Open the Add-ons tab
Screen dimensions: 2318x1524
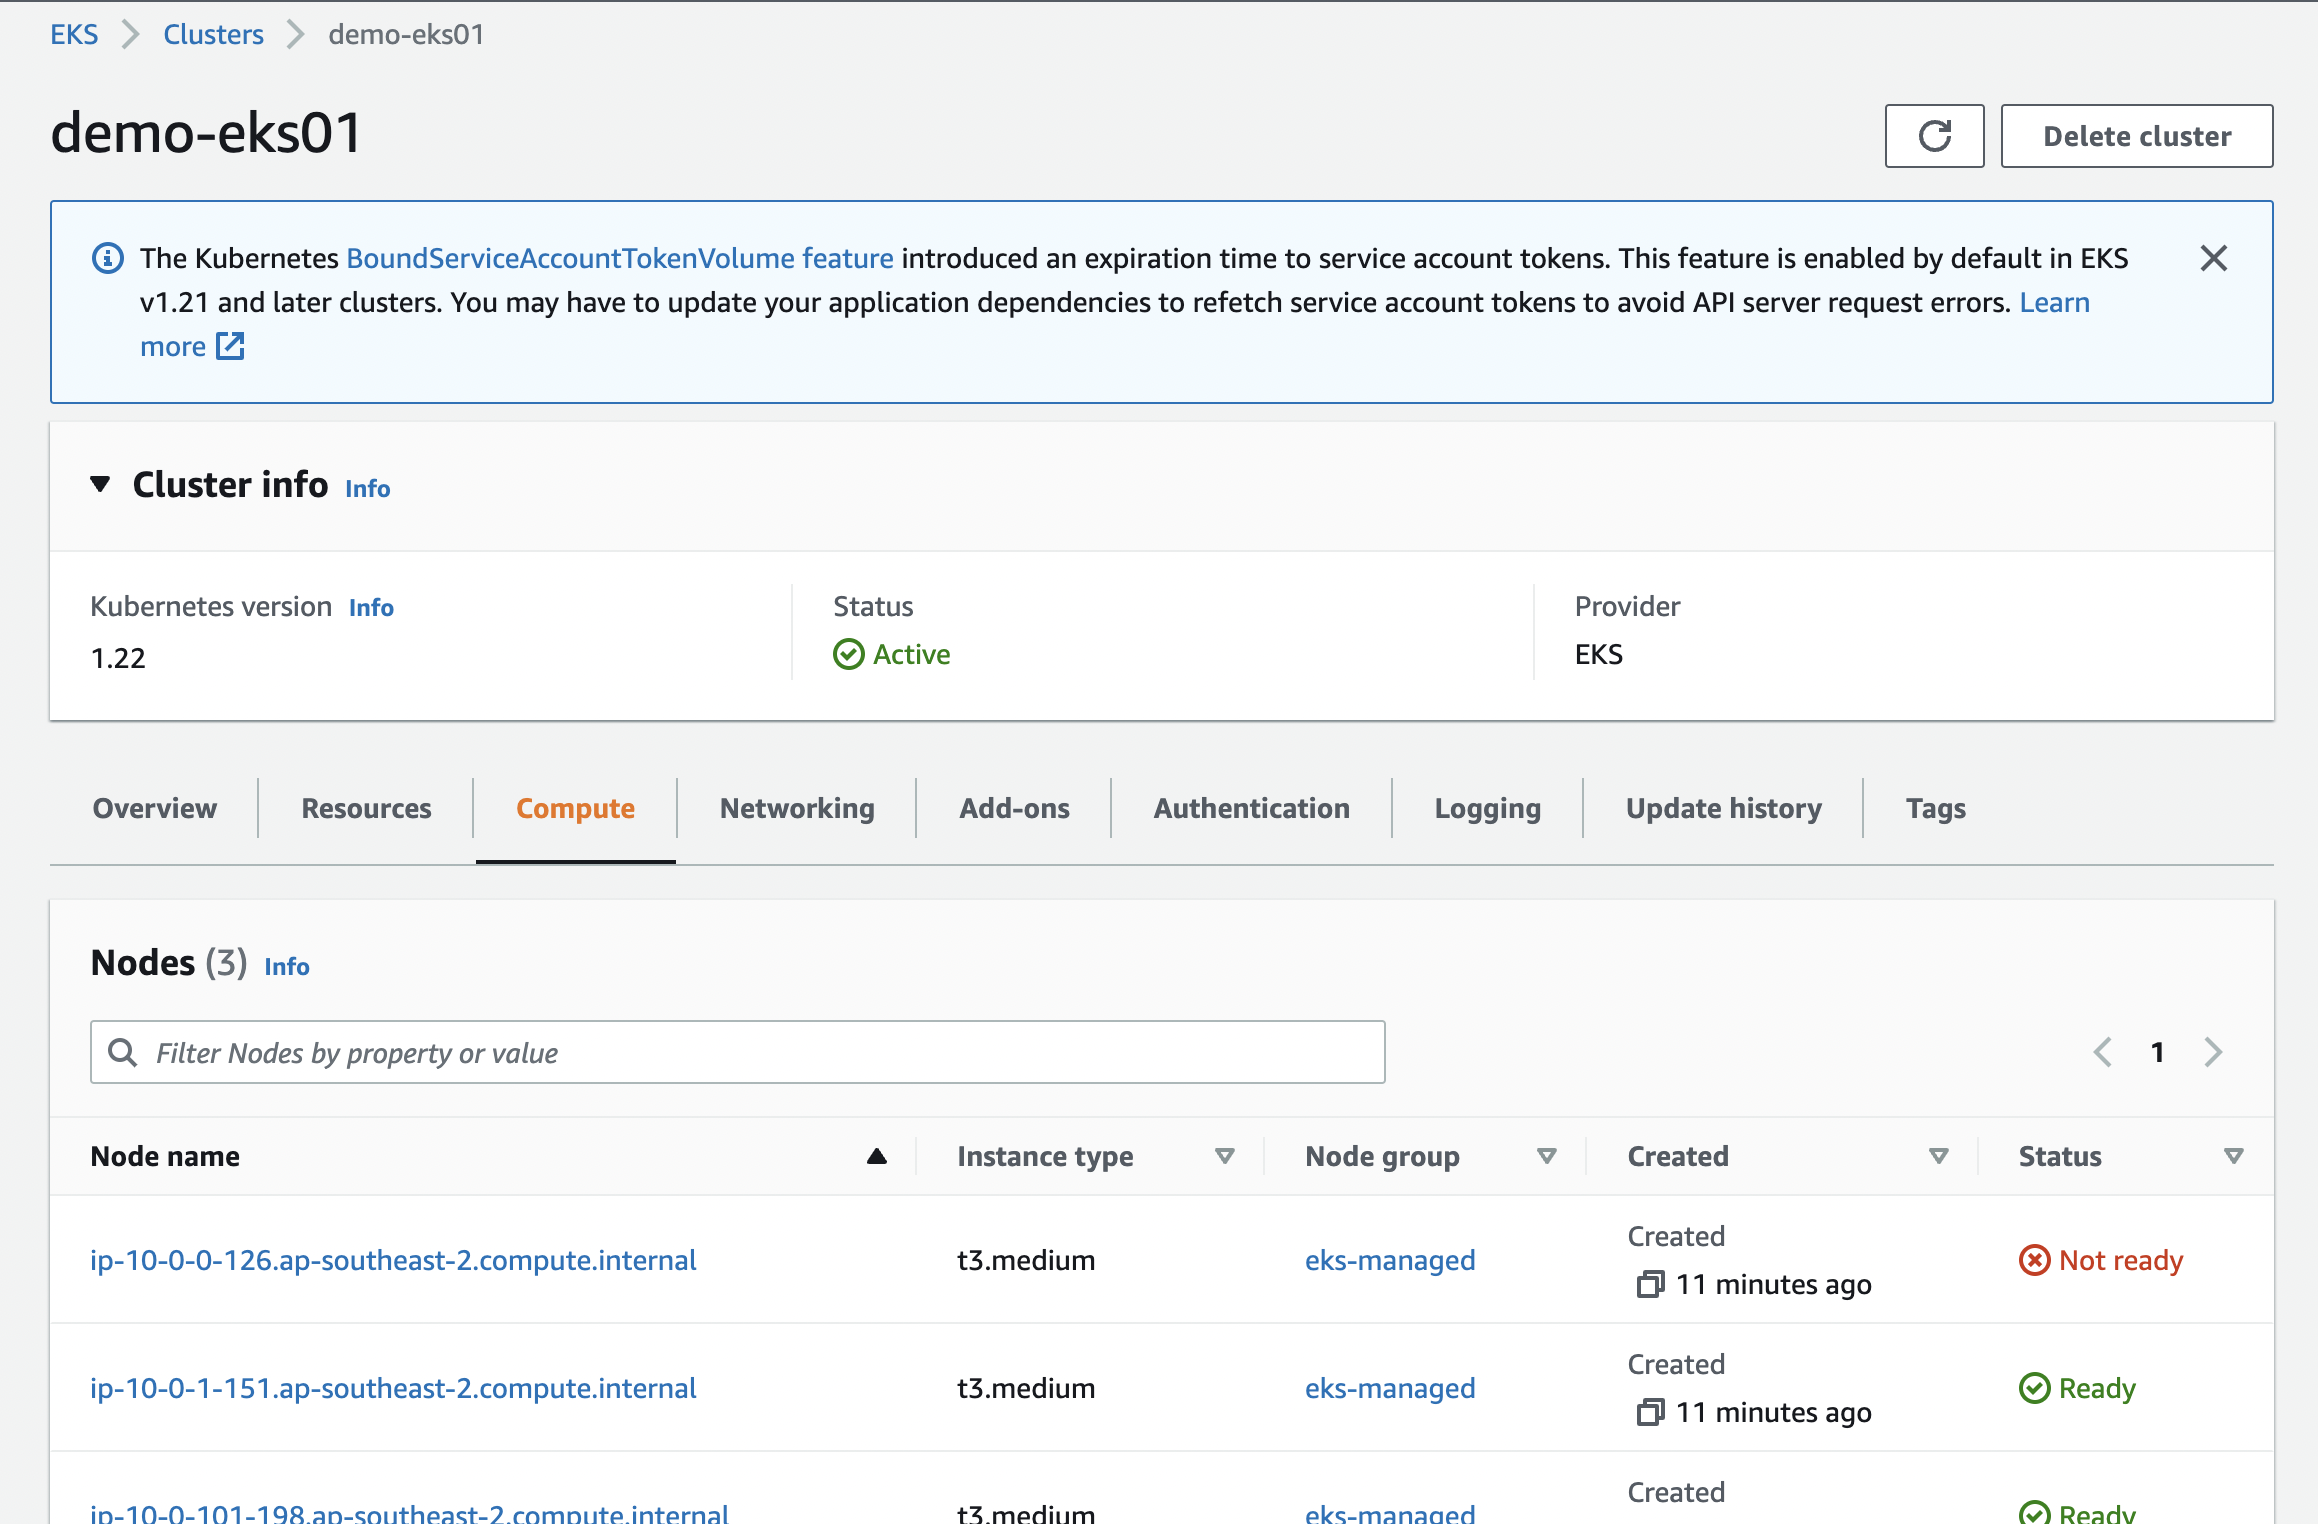click(1013, 808)
